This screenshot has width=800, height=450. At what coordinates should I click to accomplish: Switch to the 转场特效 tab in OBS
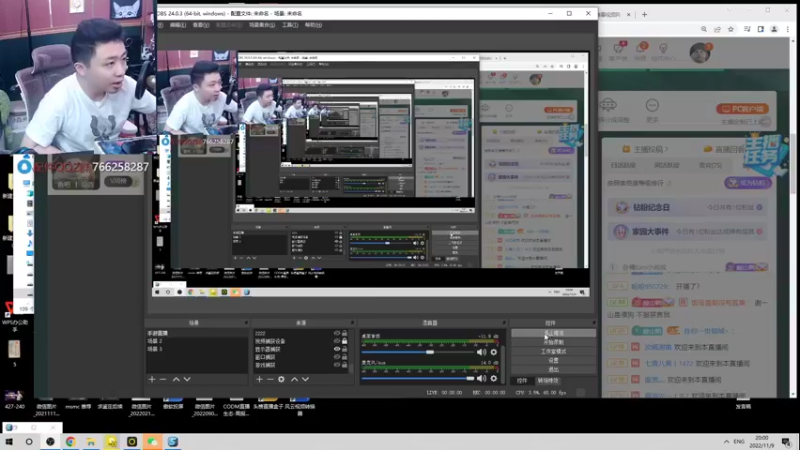click(547, 381)
